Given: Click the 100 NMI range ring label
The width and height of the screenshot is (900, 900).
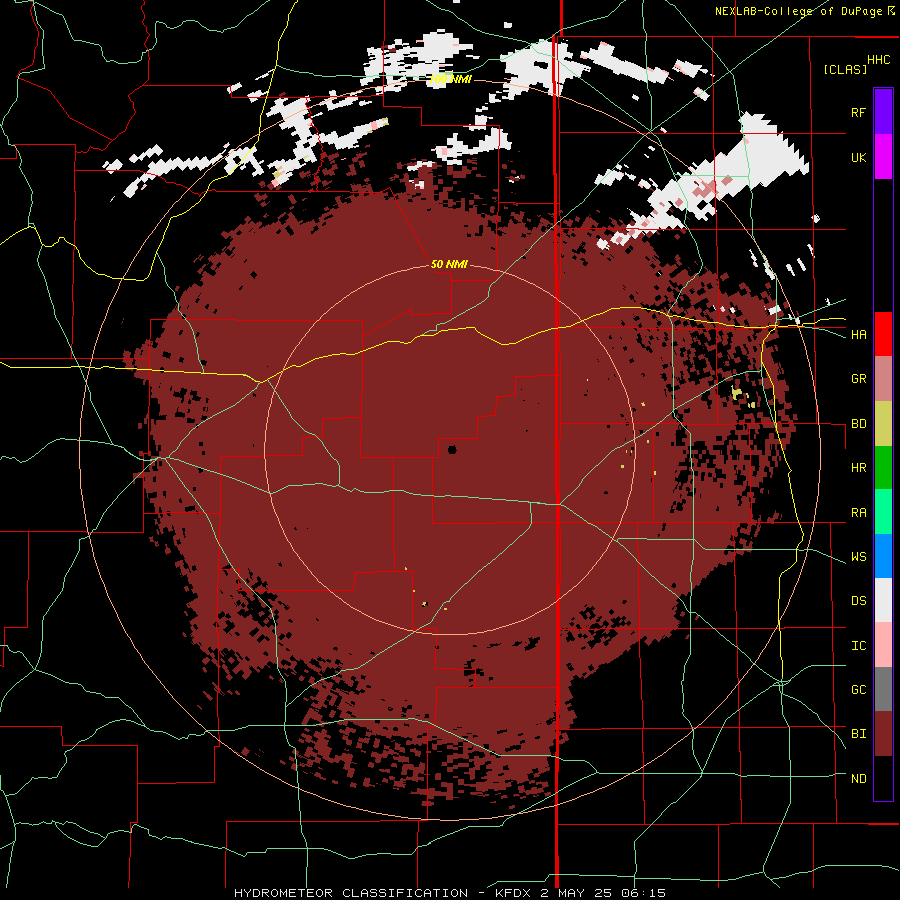Looking at the screenshot, I should 450,80.
